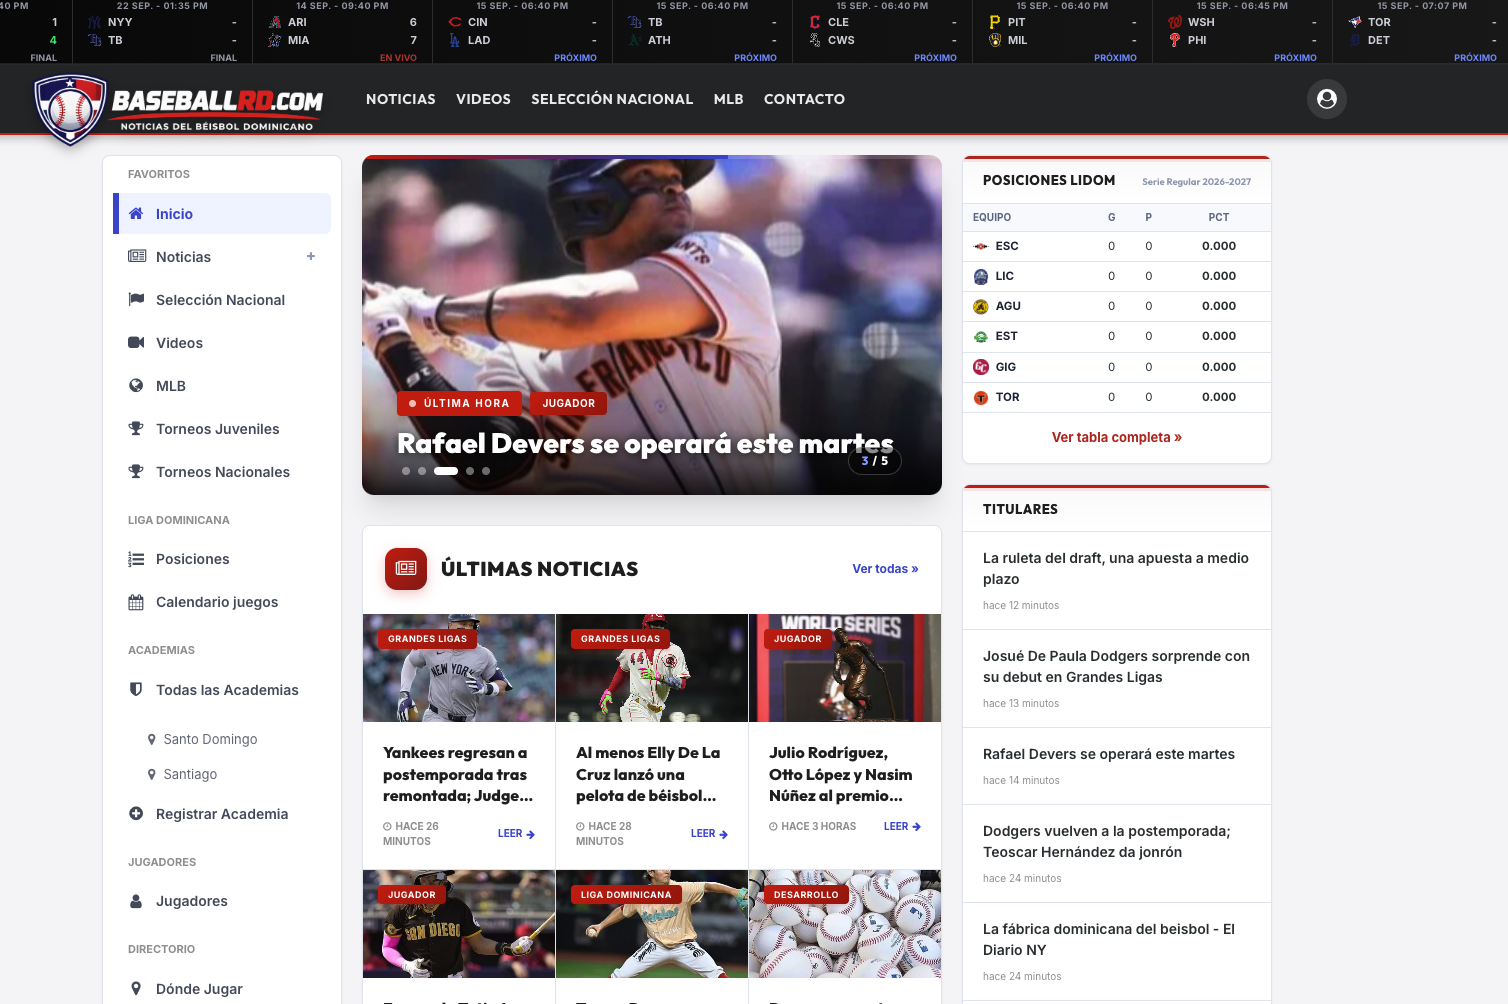The image size is (1508, 1004).
Task: Open headline Rafael Devers se operará este martes in slider
Action: click(x=645, y=443)
